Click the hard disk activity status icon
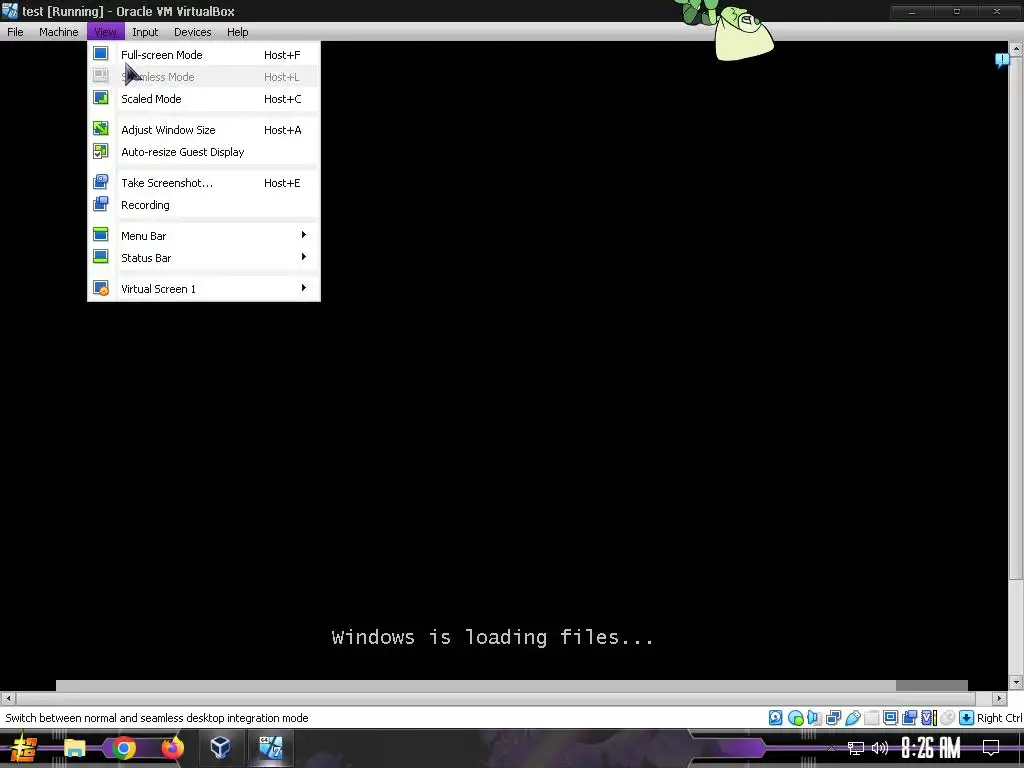 [775, 718]
